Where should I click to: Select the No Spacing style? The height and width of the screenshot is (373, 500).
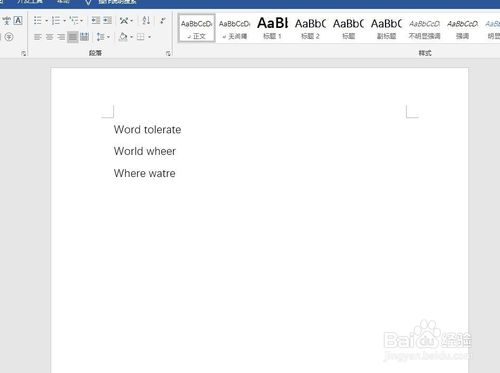[234, 28]
